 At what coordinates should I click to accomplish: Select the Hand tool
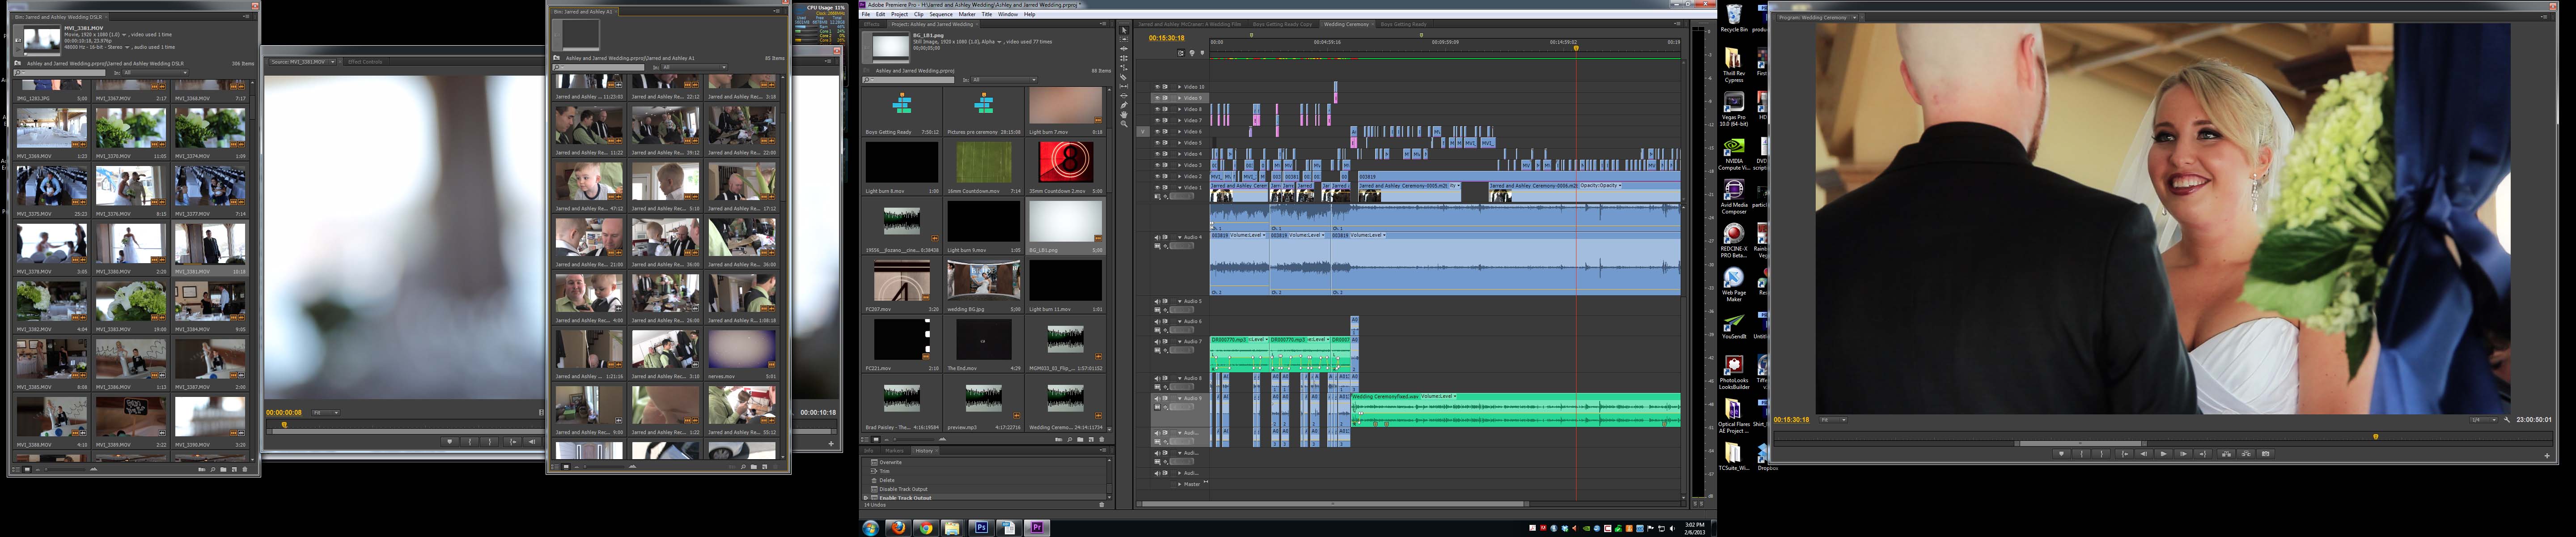point(1124,115)
